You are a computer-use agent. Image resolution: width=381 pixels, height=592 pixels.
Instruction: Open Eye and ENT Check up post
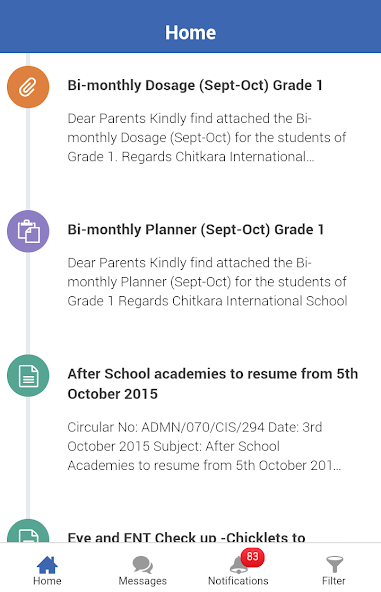186,537
